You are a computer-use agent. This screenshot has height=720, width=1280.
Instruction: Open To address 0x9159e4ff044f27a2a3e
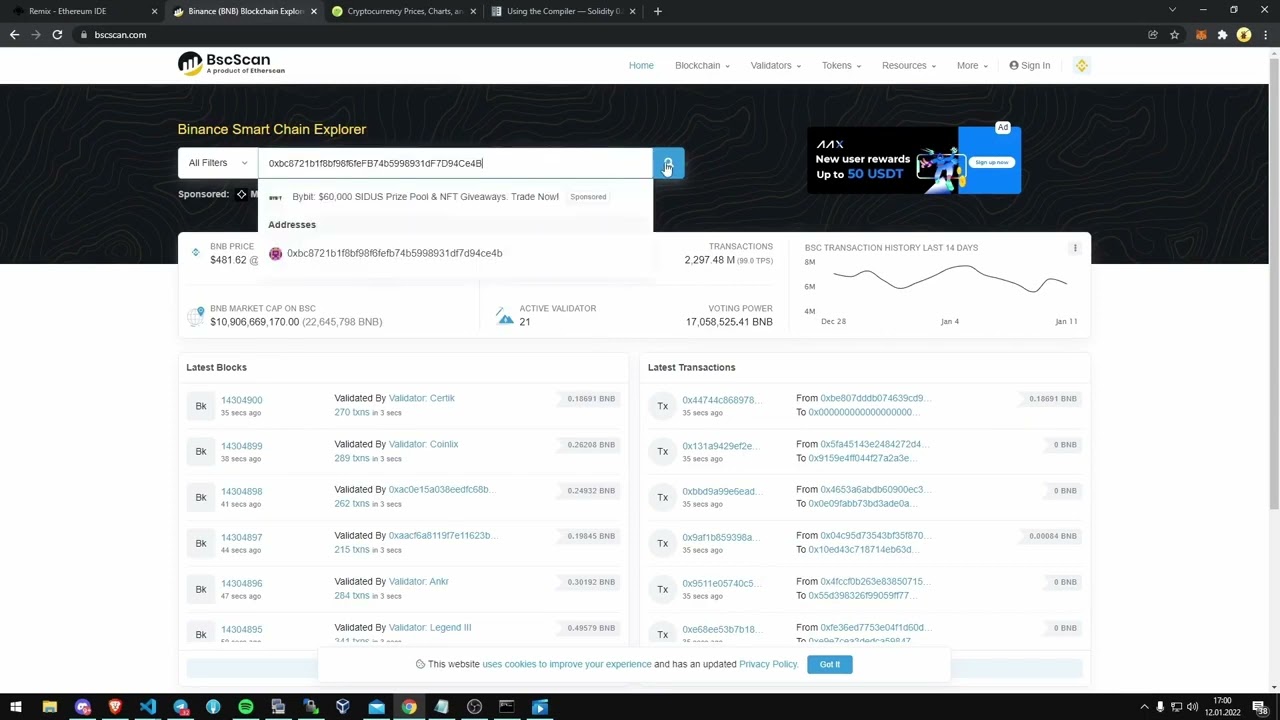pos(862,458)
